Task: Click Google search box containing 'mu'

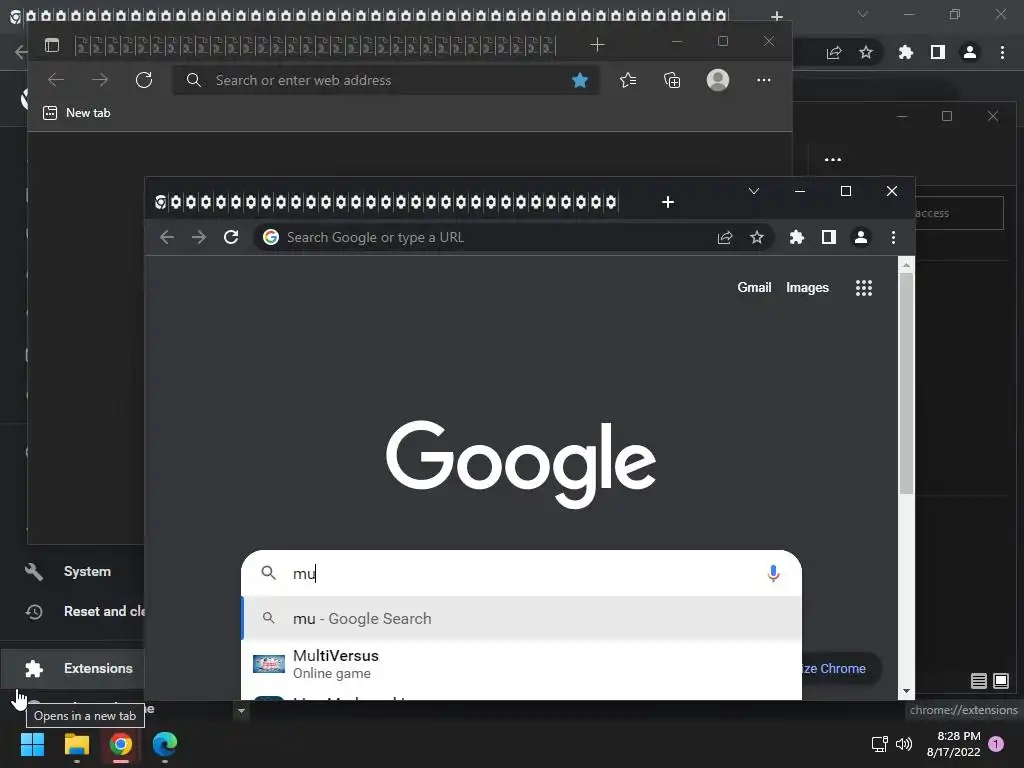Action: point(521,573)
